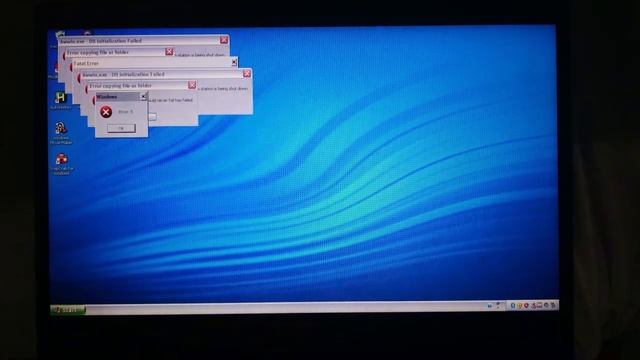The image size is (640, 360).
Task: Open the green Start button
Action: coord(68,310)
